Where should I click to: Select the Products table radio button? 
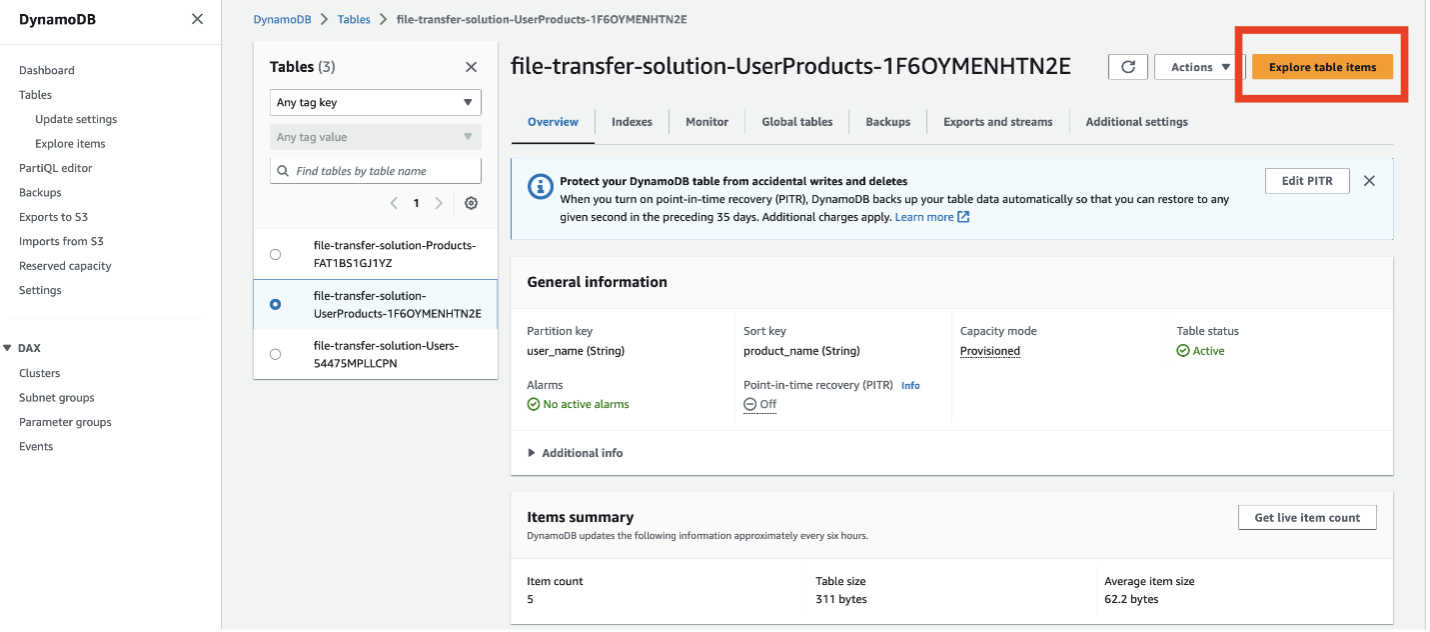(275, 254)
